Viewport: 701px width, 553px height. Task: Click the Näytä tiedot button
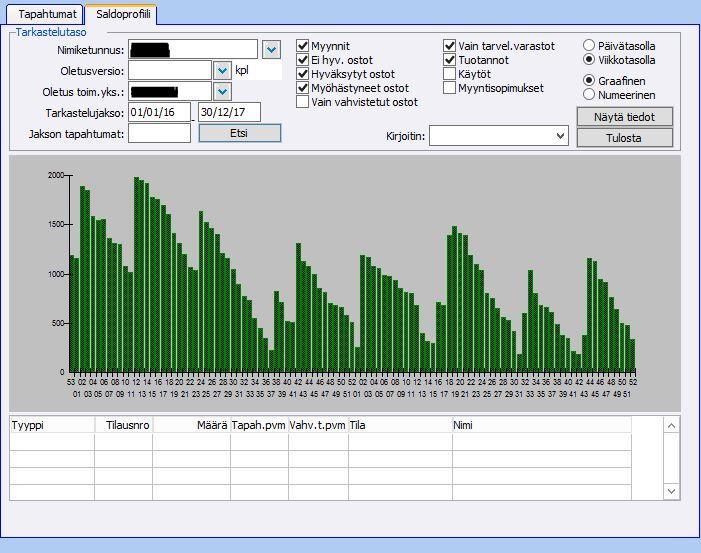625,117
